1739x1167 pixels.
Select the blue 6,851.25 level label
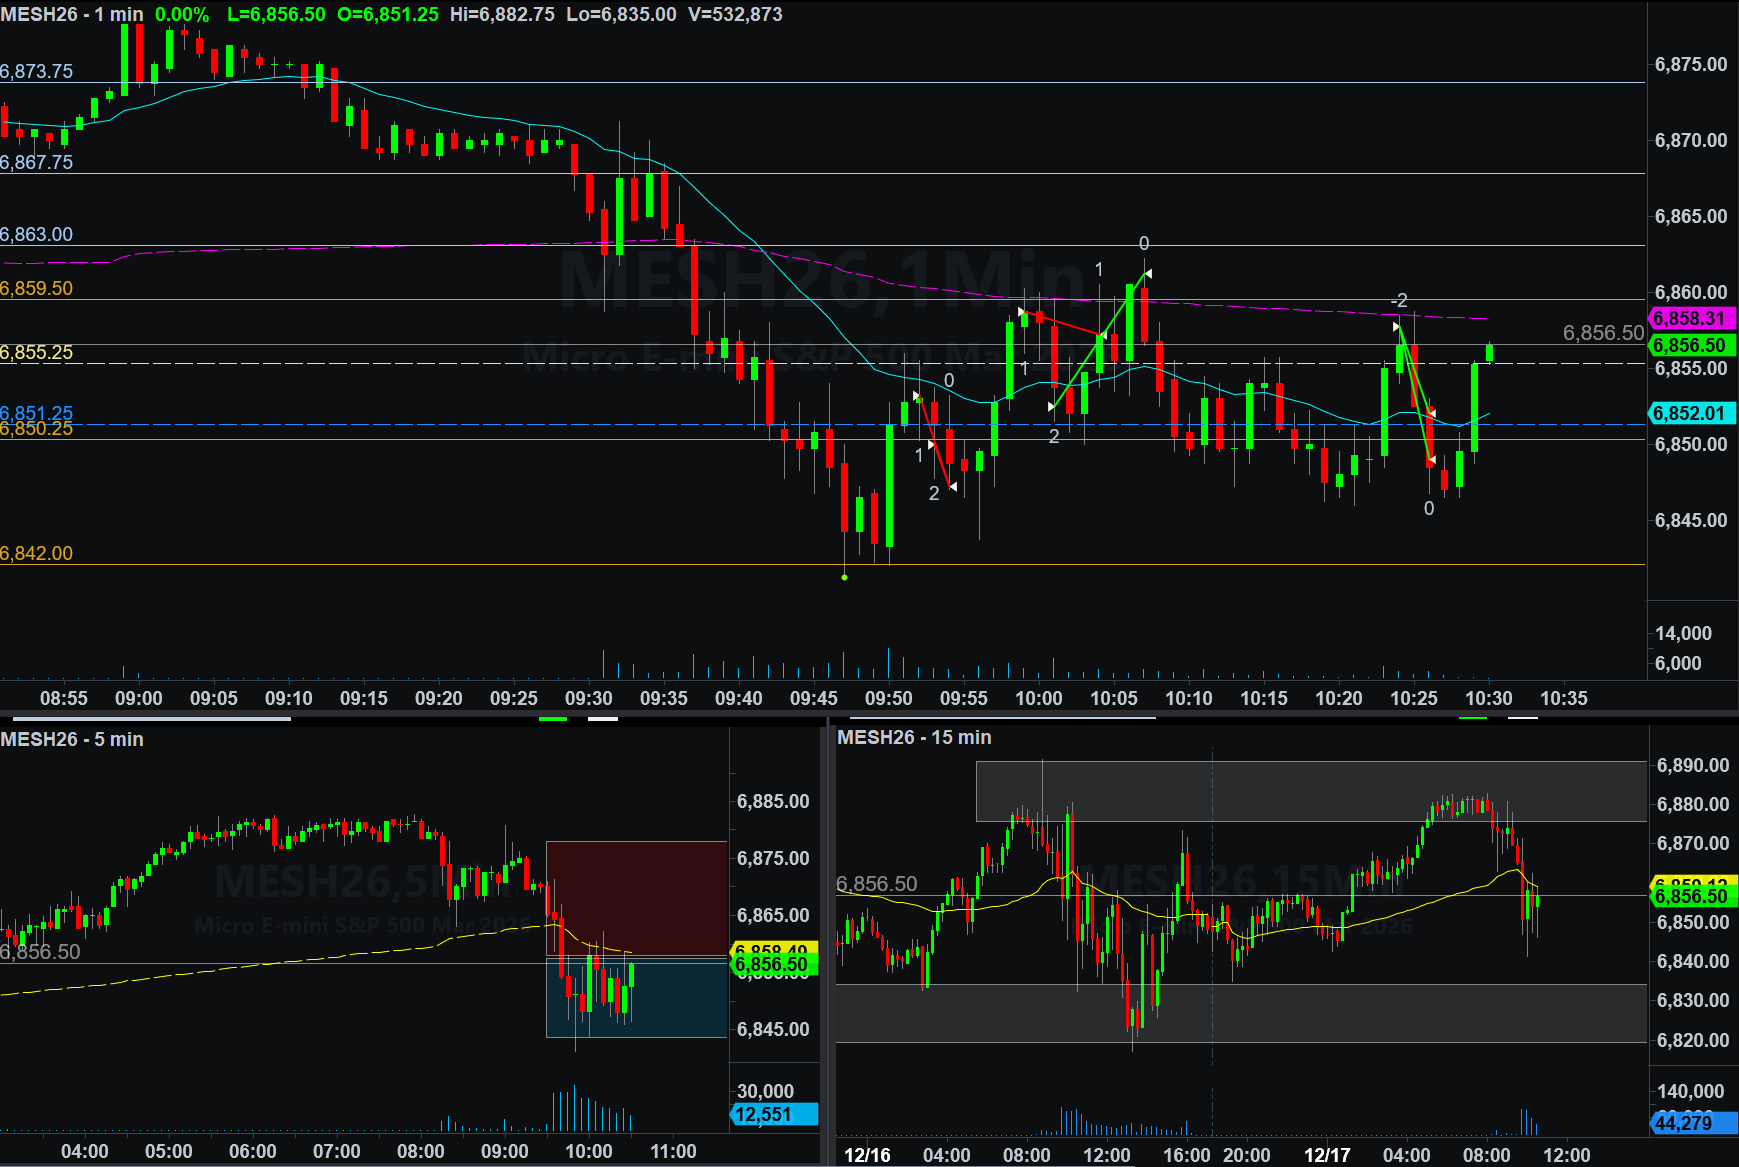37,412
